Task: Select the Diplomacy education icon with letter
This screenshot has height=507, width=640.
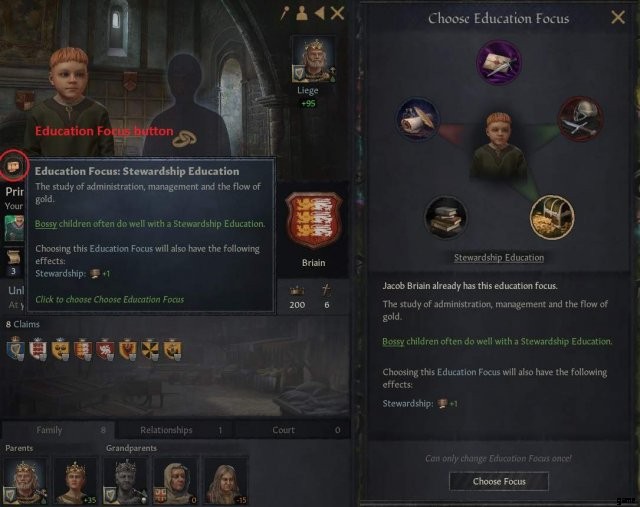Action: (x=498, y=62)
